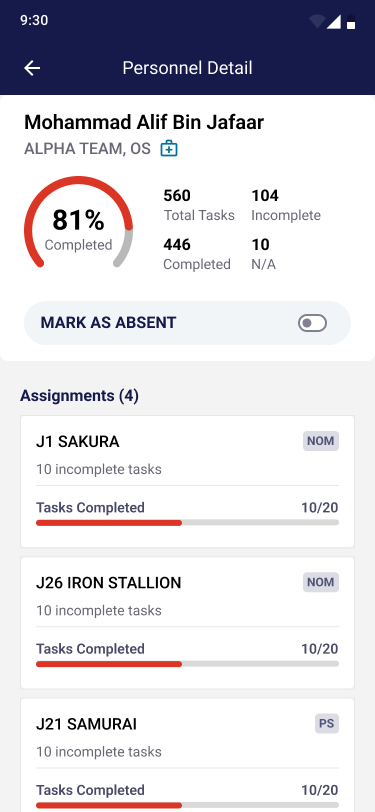
Task: Toggle the Mark as Absent switch
Action: [312, 323]
